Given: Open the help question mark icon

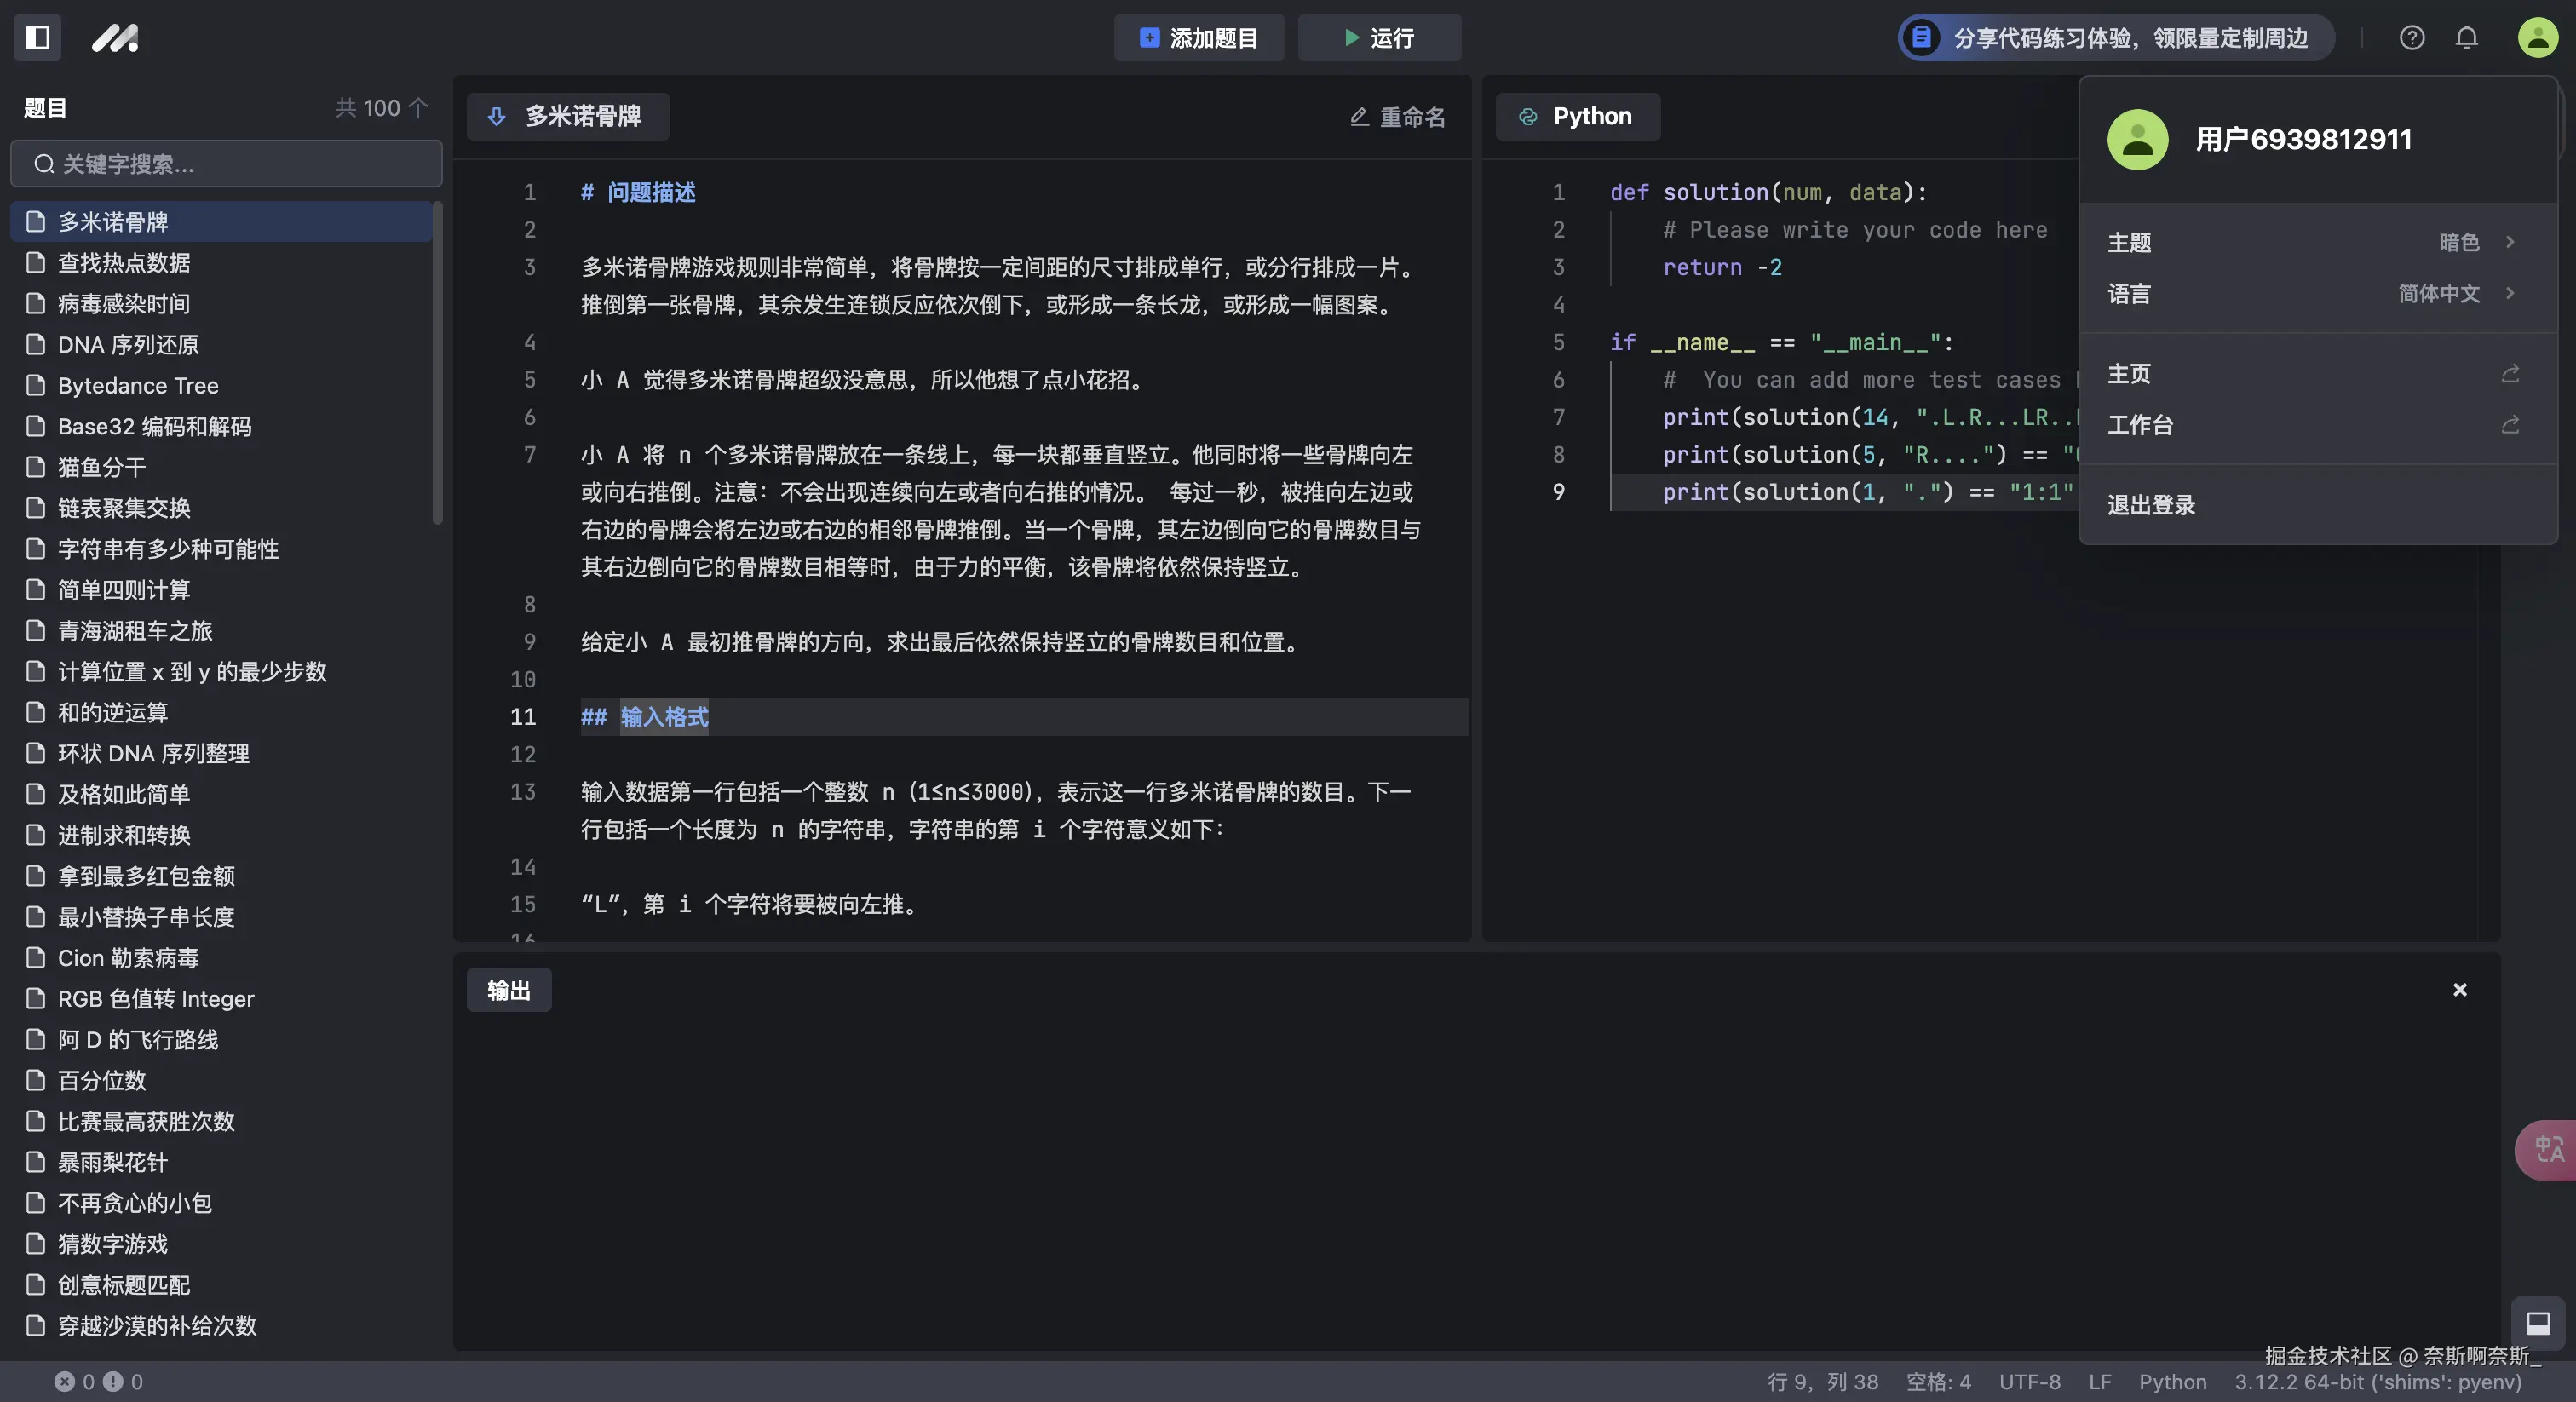Looking at the screenshot, I should click(2412, 37).
